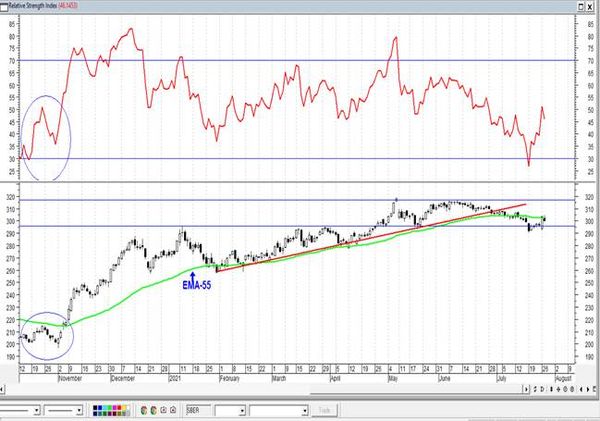Click the left-pointing chart navigation arrow

[x=581, y=389]
